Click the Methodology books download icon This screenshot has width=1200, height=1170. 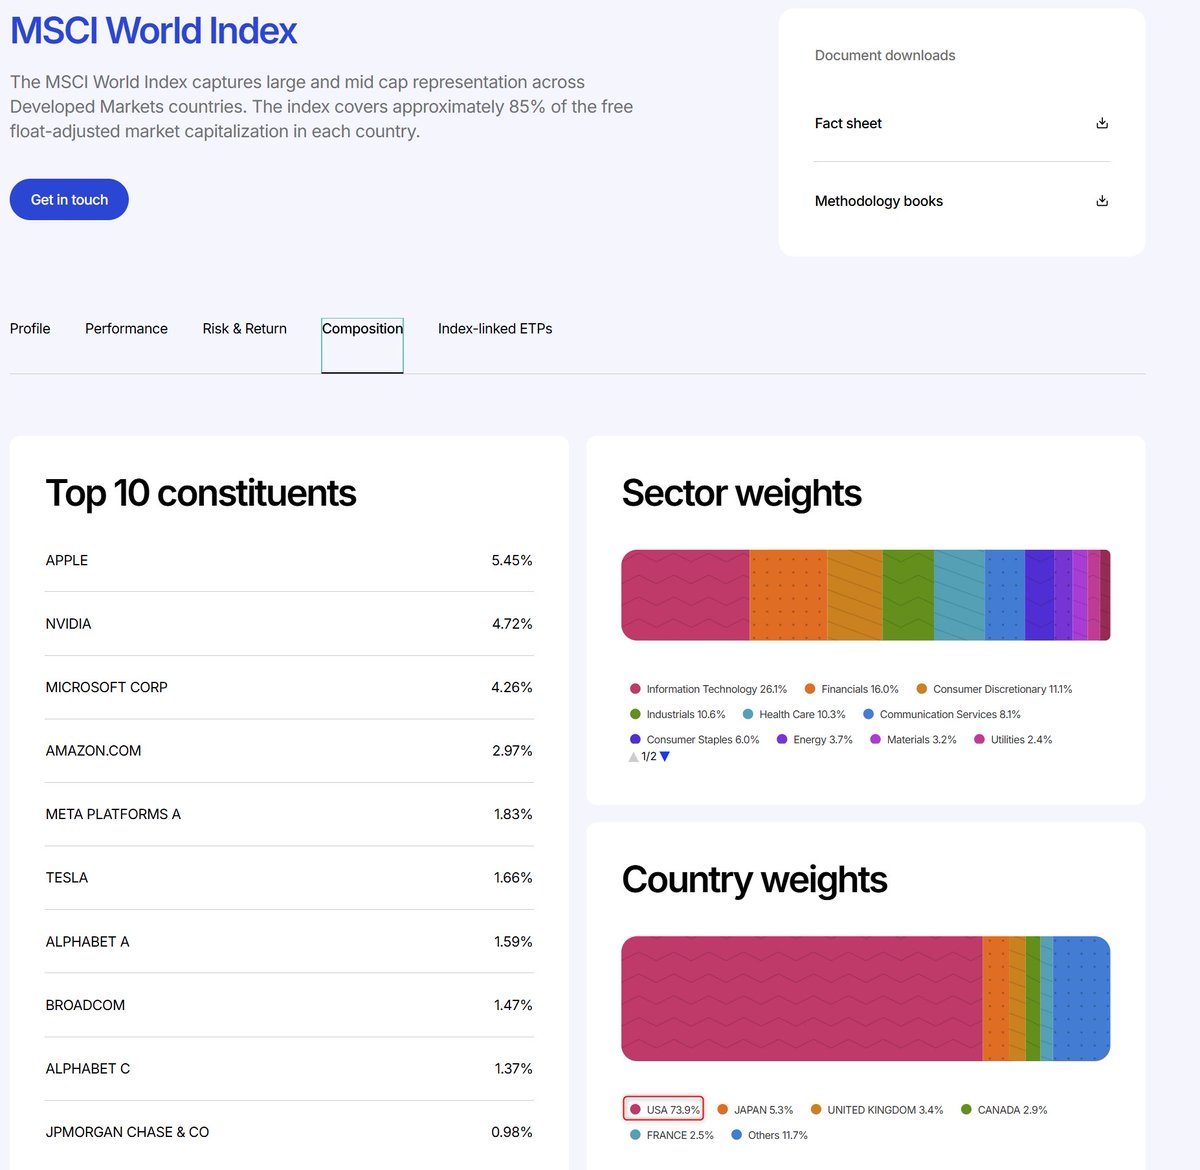pyautogui.click(x=1102, y=201)
